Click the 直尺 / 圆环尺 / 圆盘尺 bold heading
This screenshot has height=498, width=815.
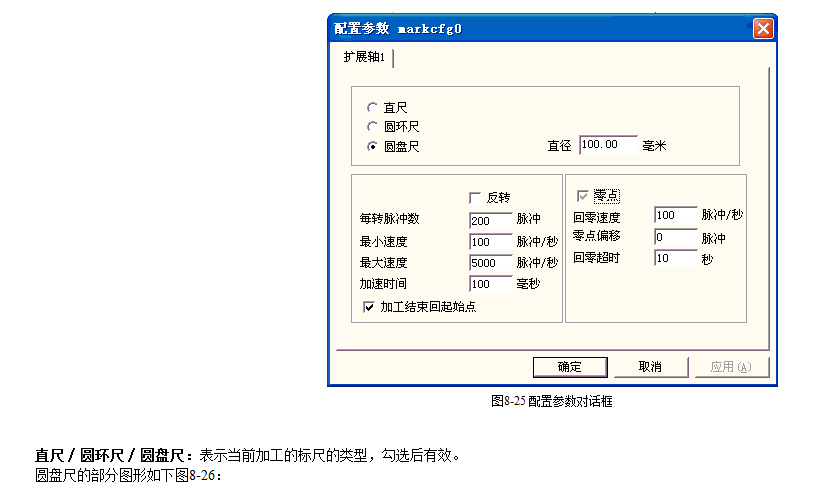pos(114,456)
